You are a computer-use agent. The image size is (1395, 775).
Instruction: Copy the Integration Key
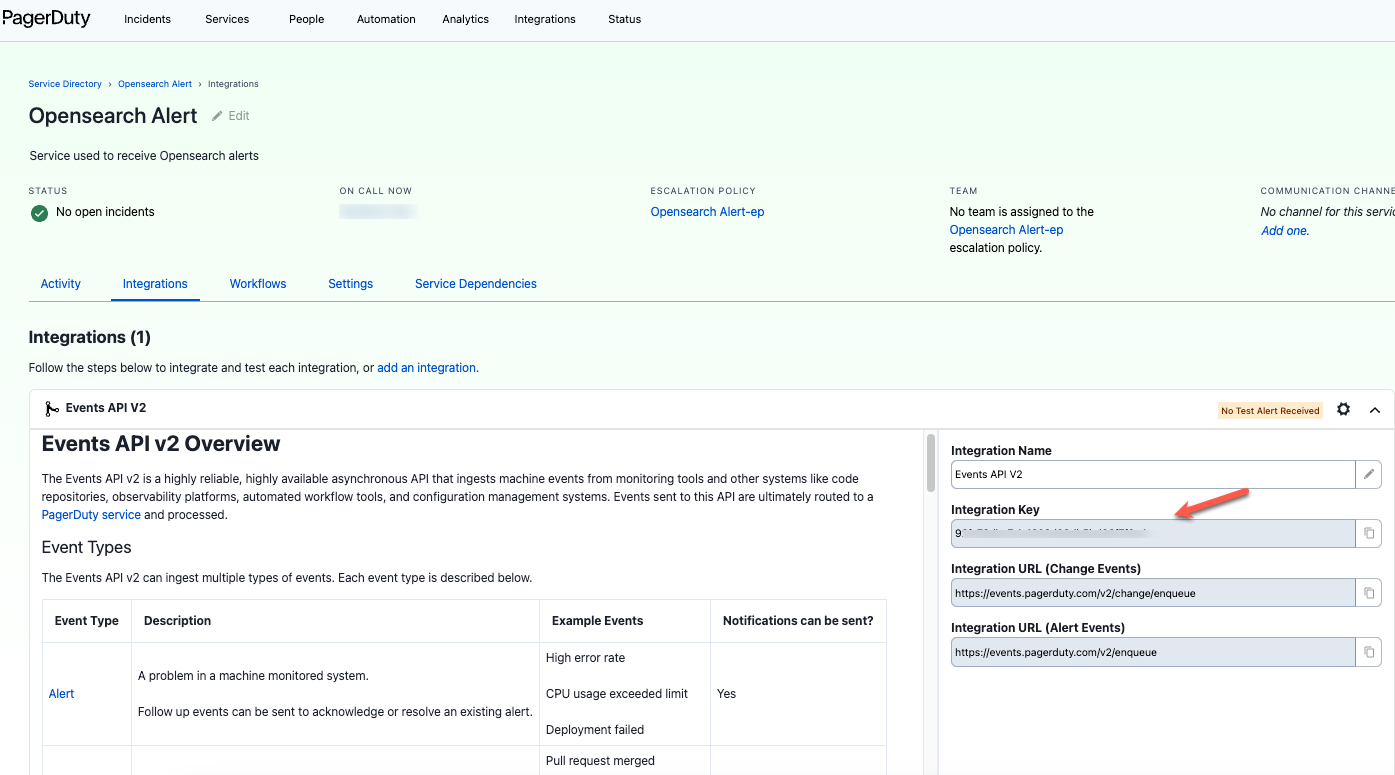pyautogui.click(x=1369, y=533)
